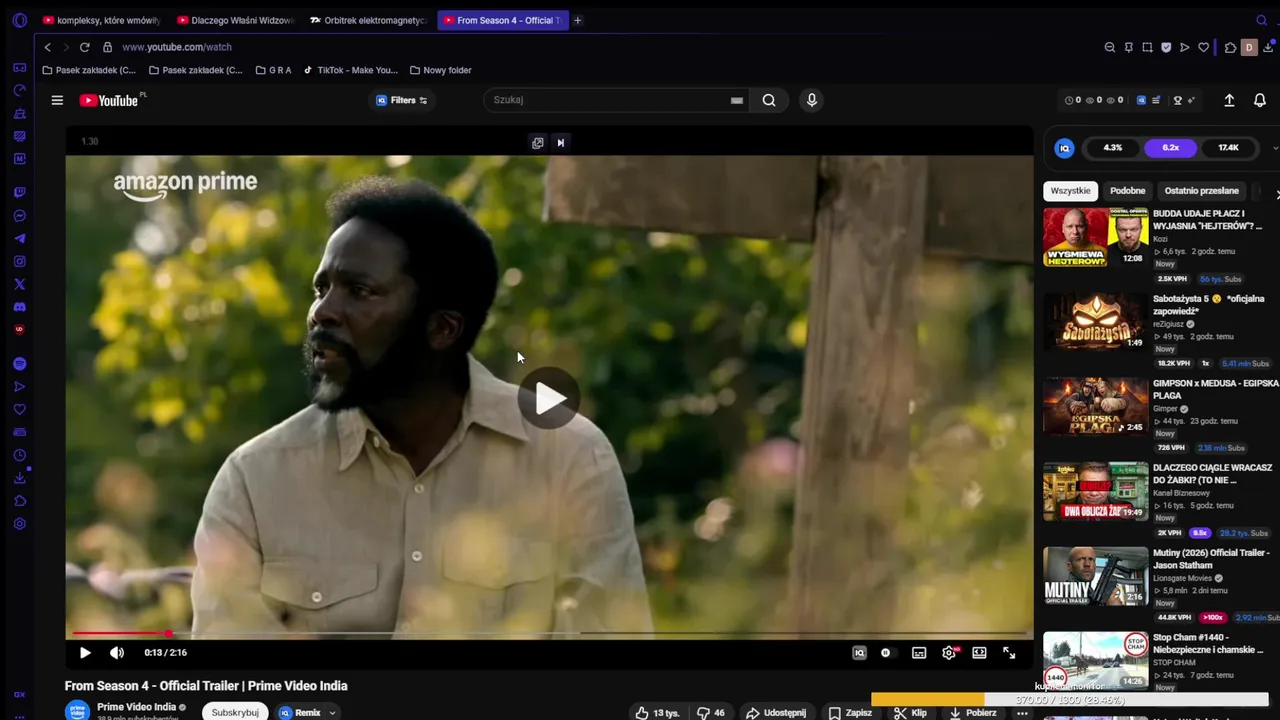Open the zoom-out magnifier in address bar
The height and width of the screenshot is (720, 1280).
tap(1109, 47)
